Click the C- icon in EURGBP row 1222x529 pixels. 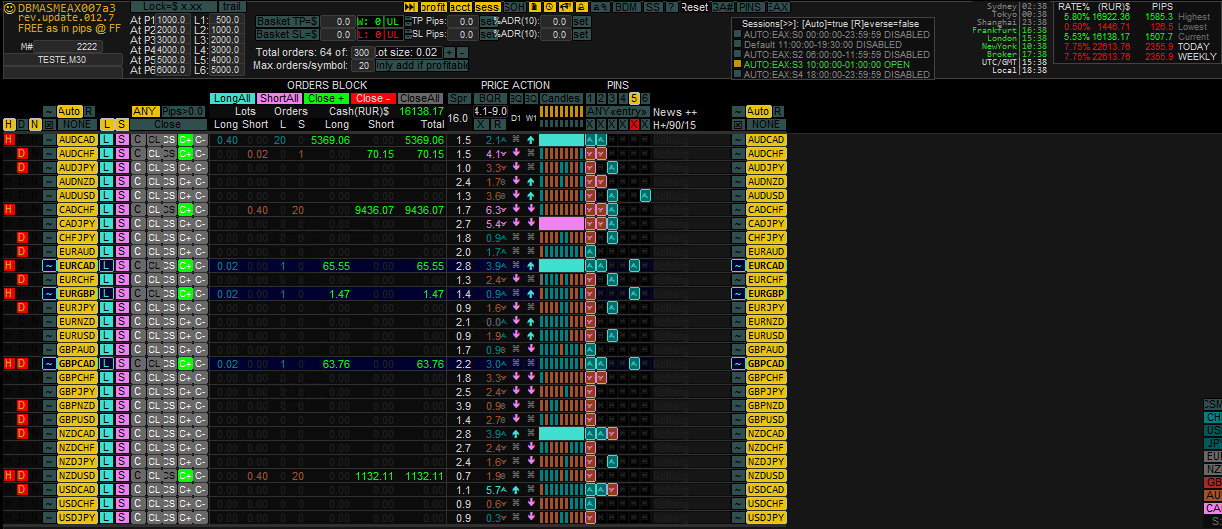tap(200, 294)
